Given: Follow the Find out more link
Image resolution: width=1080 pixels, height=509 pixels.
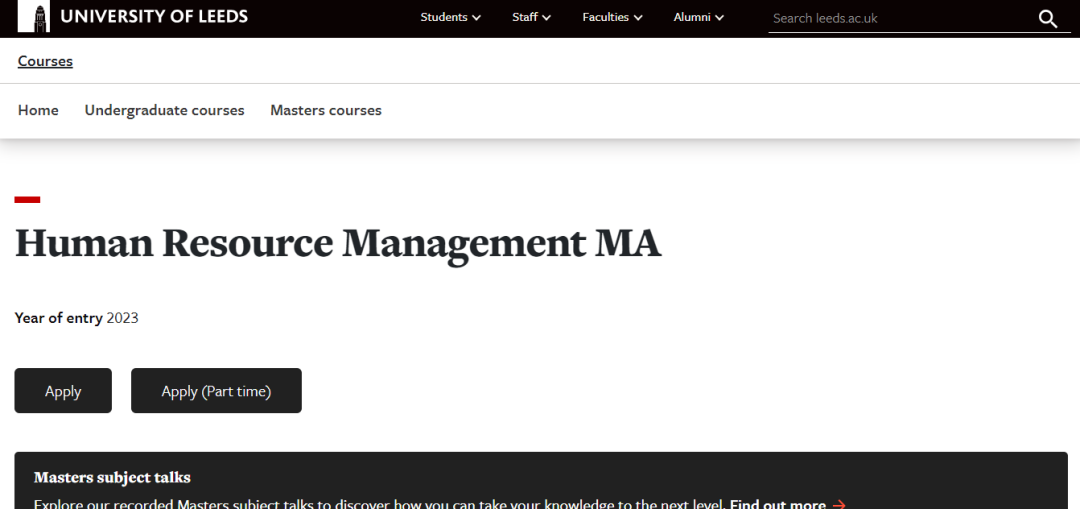Looking at the screenshot, I should [777, 504].
